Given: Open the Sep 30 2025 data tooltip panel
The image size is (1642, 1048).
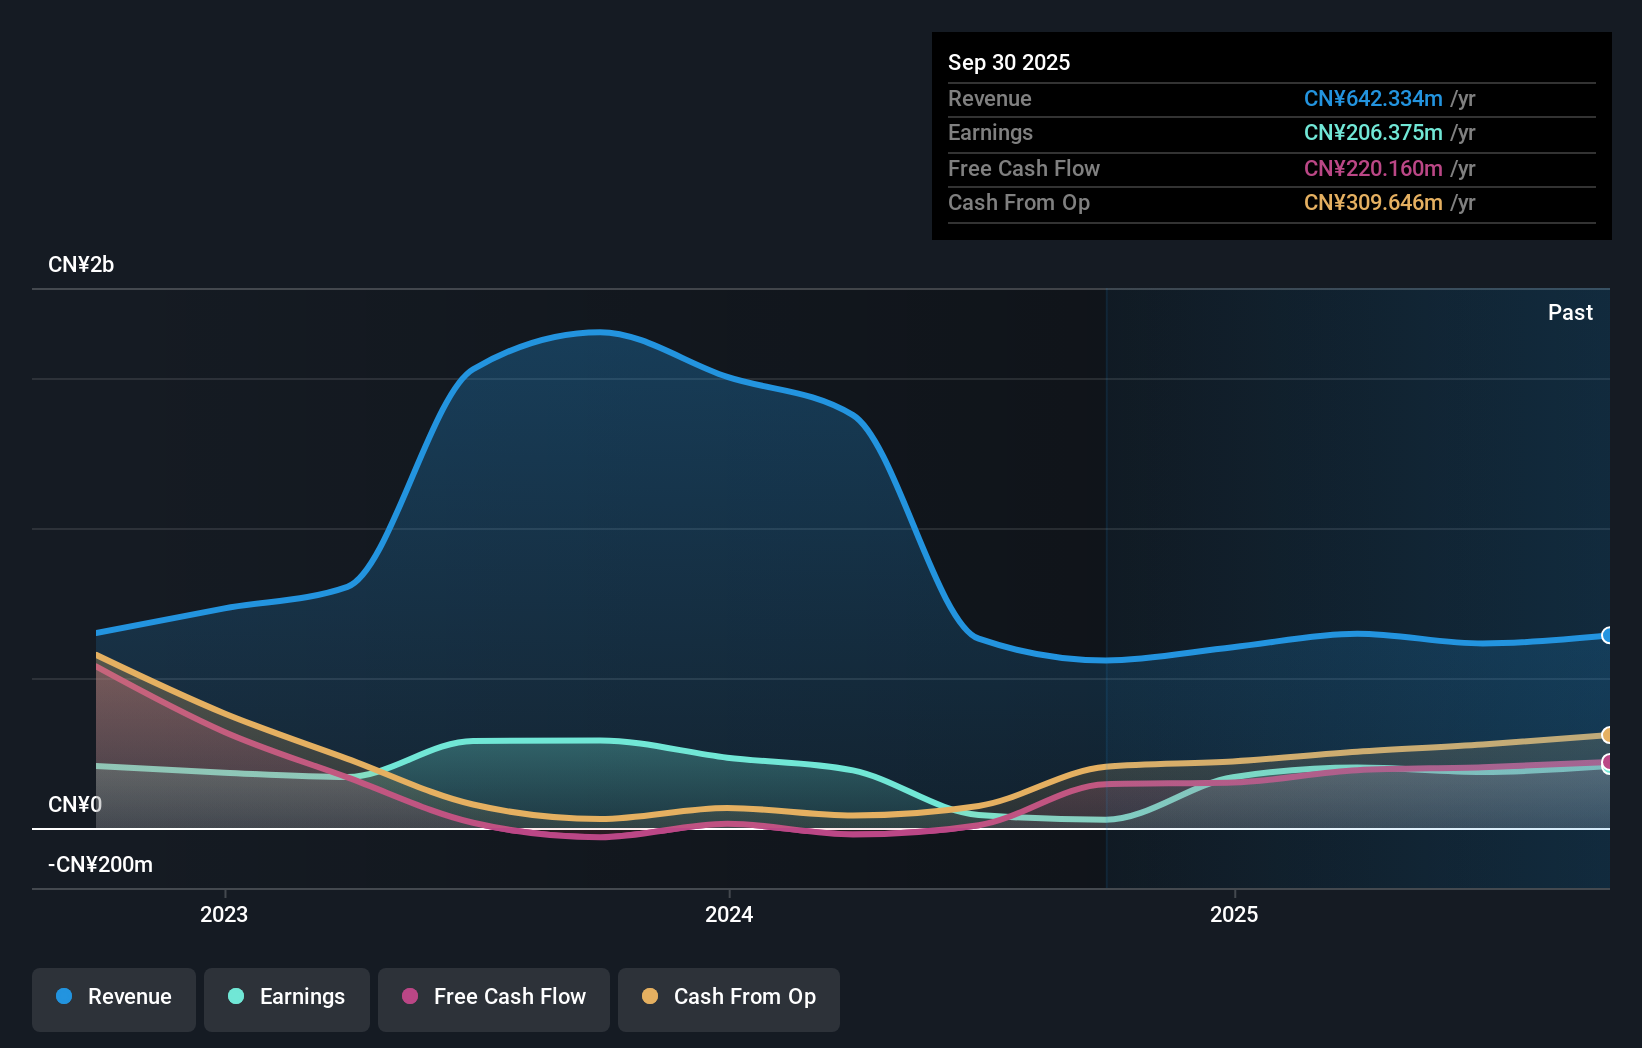Looking at the screenshot, I should [1270, 135].
